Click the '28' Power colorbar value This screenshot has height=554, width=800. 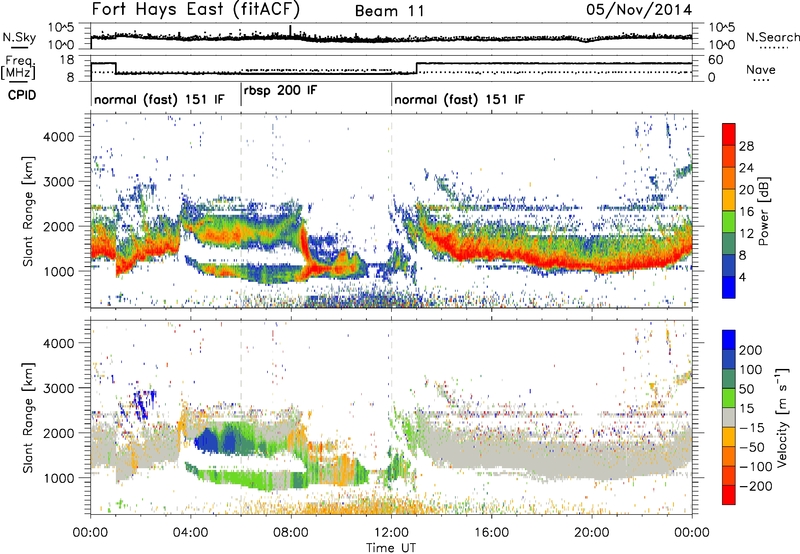pyautogui.click(x=746, y=146)
